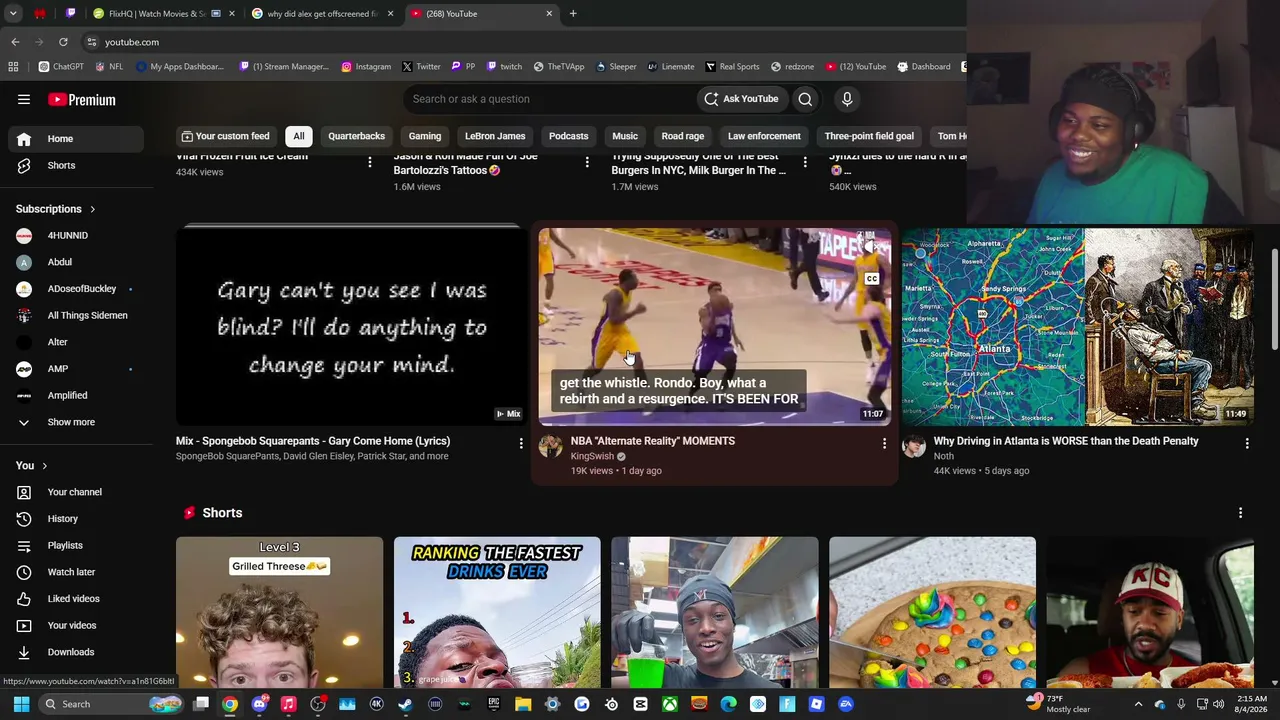Open Liked videos list
1280x720 pixels.
coord(72,598)
